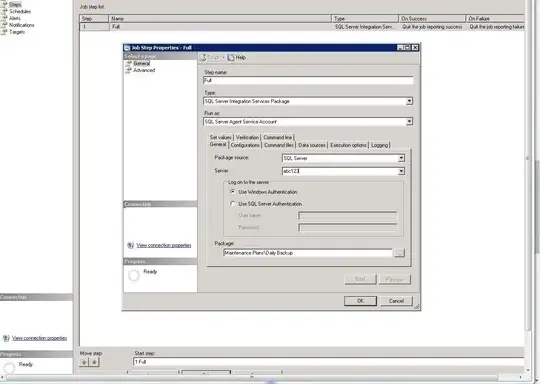This screenshot has height=384, width=540.
Task: Select Use Windows Authentication radio button
Action: tap(233, 192)
